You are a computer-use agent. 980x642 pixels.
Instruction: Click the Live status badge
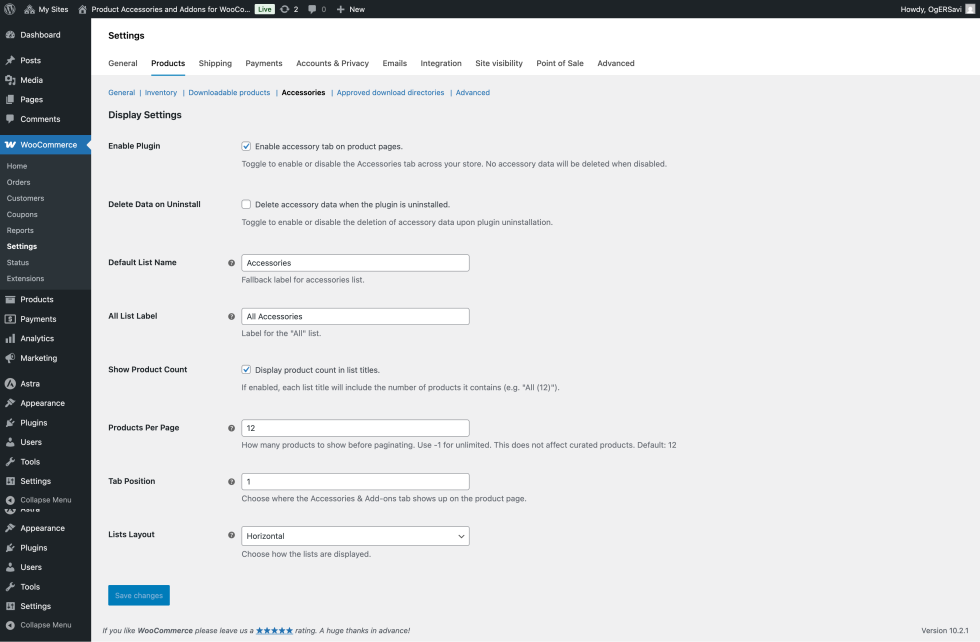point(265,9)
